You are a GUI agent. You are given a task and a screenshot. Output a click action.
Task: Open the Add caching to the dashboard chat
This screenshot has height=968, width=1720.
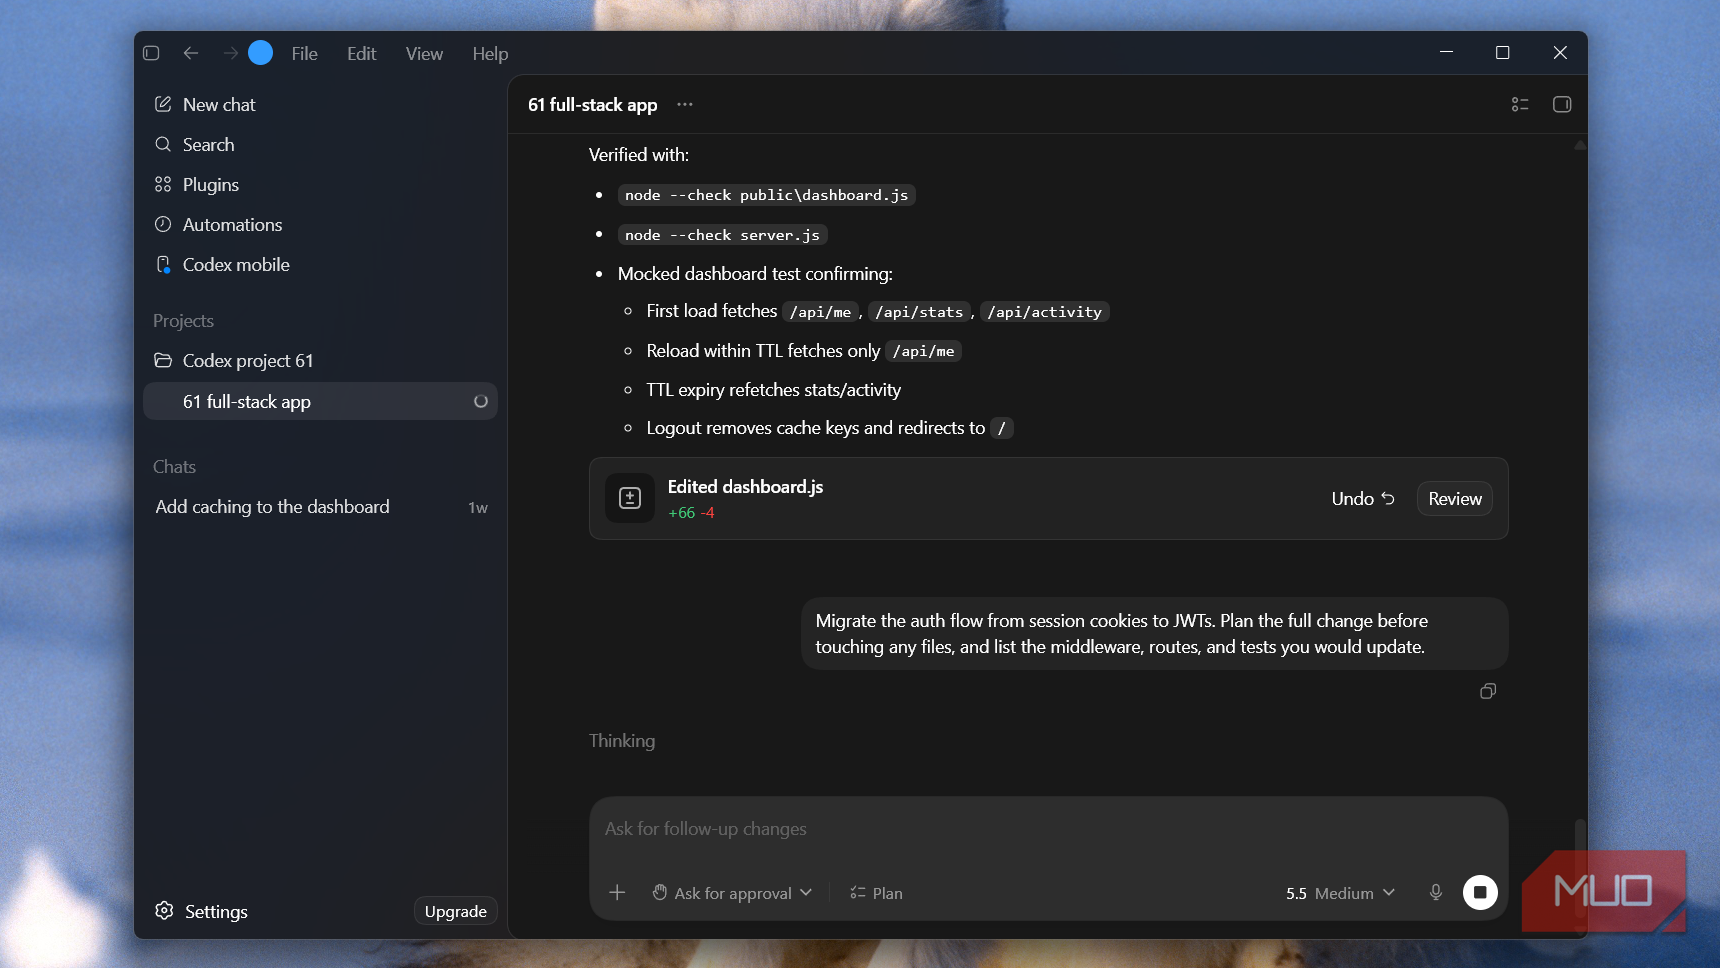tap(320, 507)
